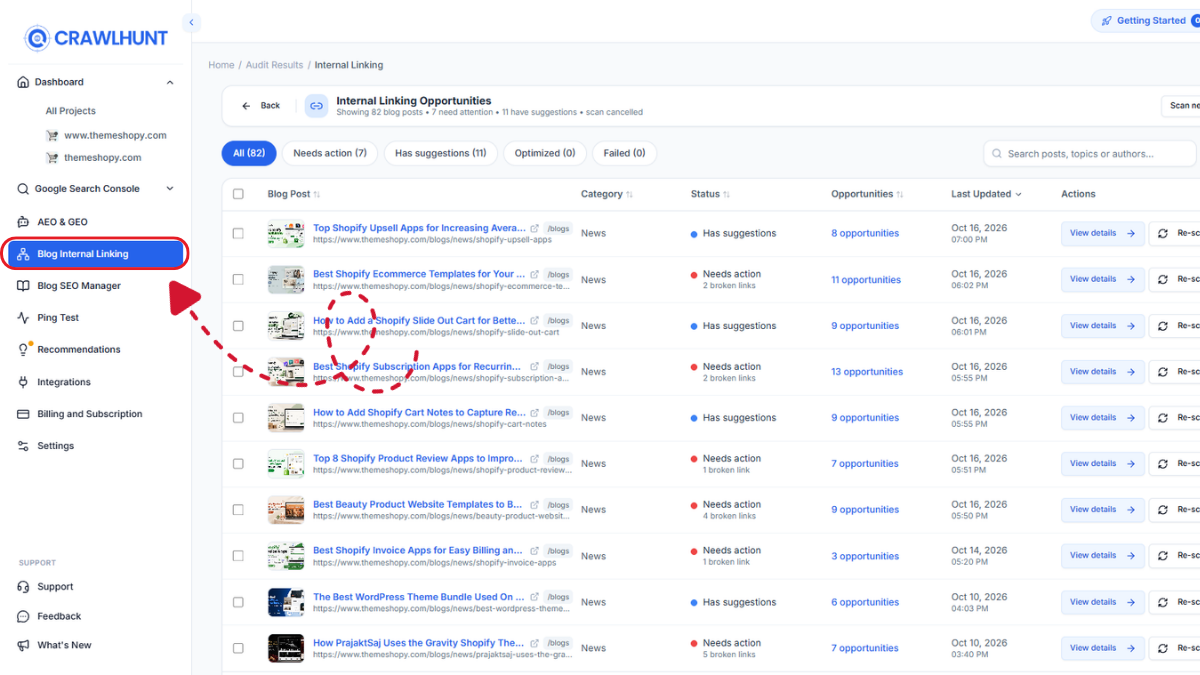Select checkbox for Best Beauty Product Website row

click(238, 510)
